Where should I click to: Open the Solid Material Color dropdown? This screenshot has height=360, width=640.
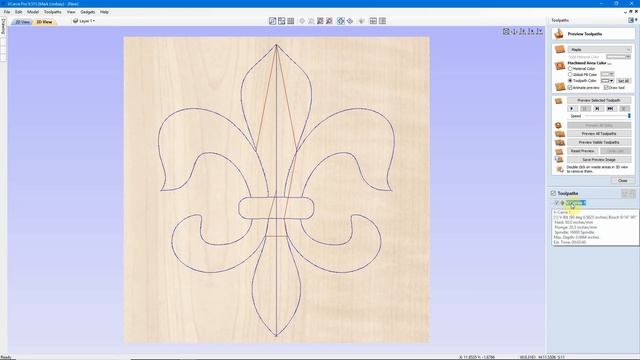click(x=618, y=57)
